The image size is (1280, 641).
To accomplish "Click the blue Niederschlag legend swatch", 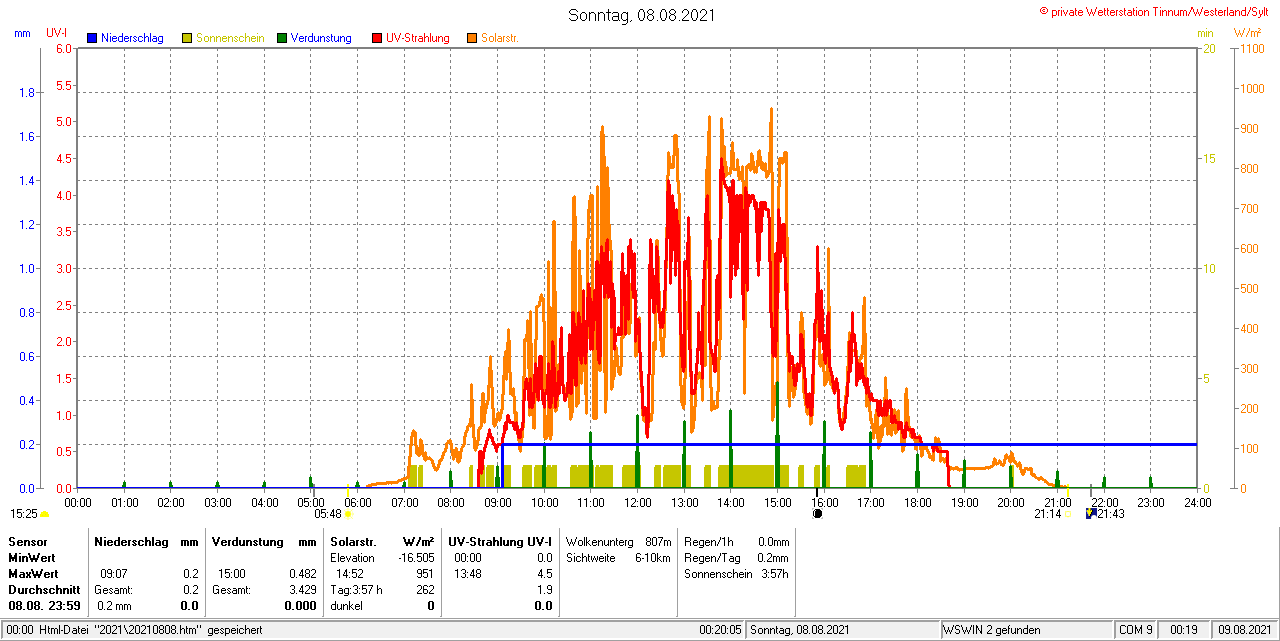I will (92, 38).
